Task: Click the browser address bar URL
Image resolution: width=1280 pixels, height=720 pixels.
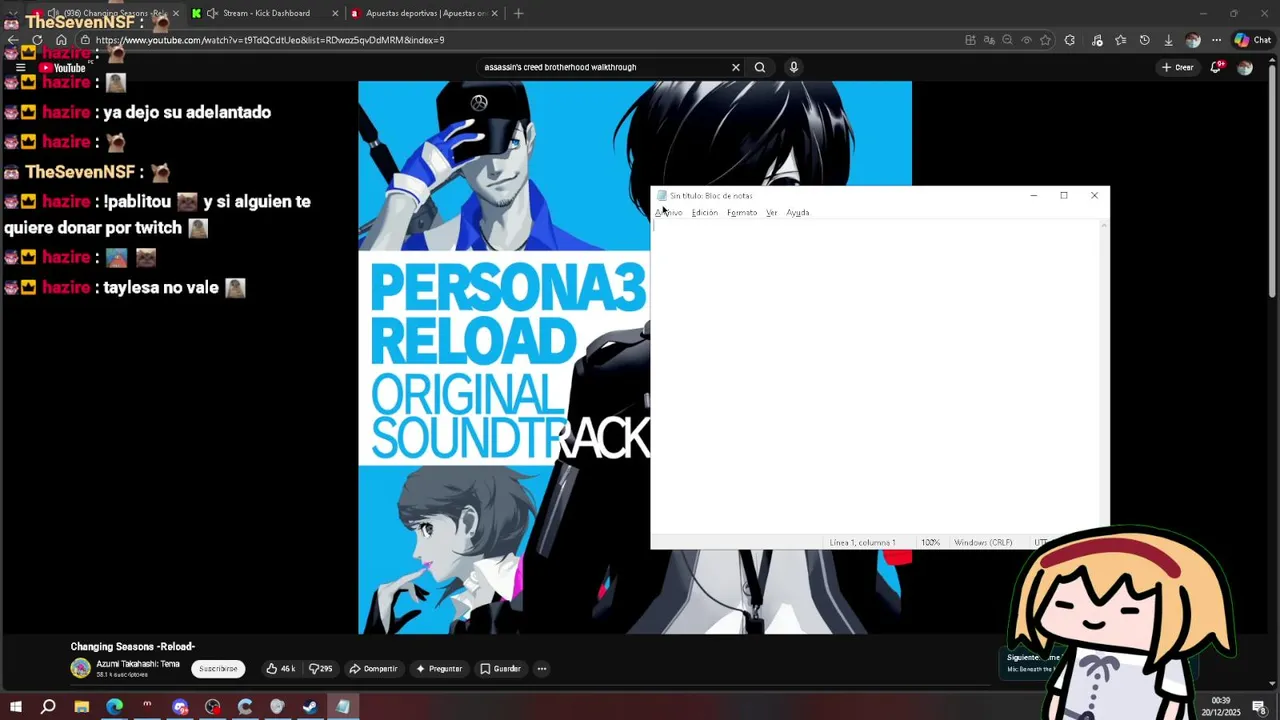Action: (x=270, y=40)
